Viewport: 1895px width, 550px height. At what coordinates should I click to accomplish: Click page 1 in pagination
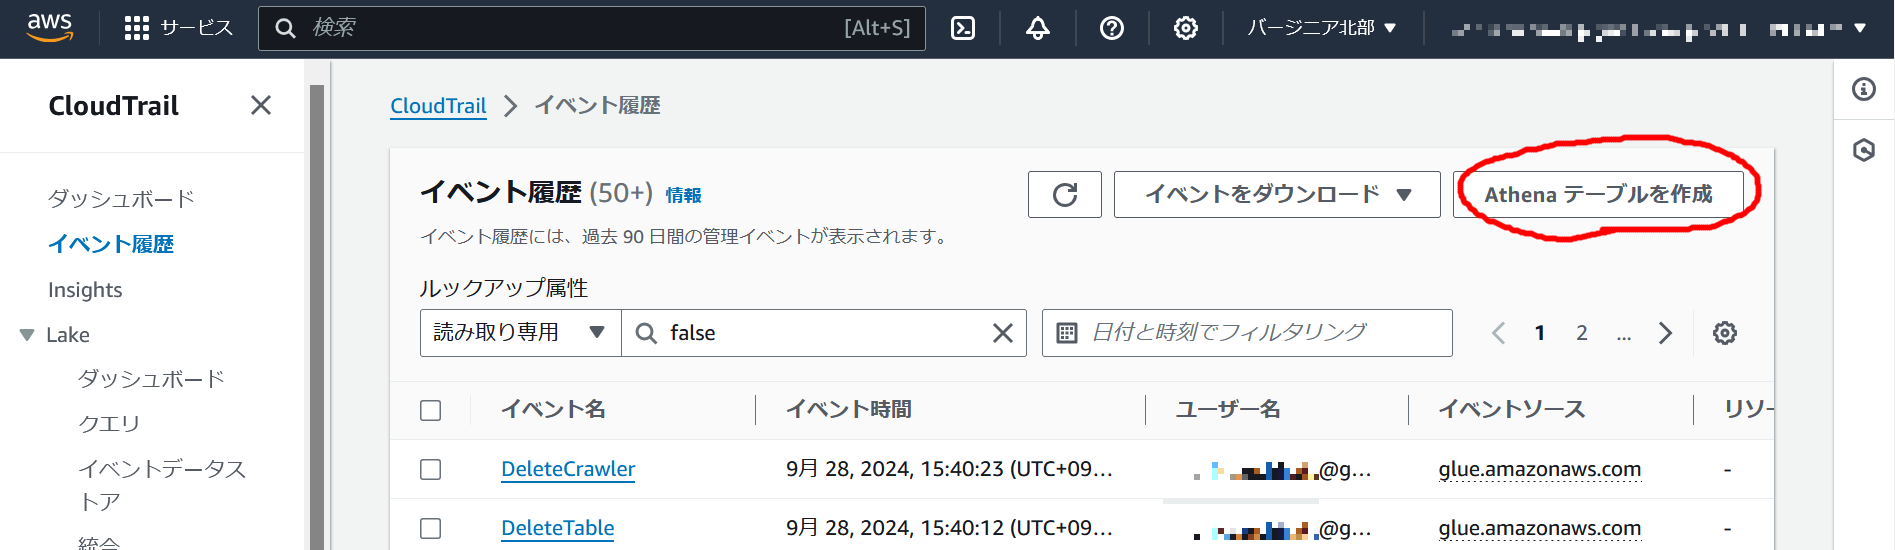(1540, 333)
